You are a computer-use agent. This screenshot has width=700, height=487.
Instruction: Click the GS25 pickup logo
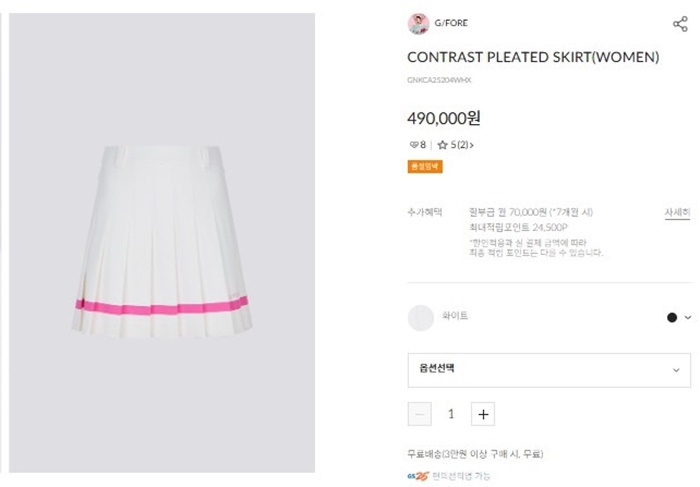coord(420,476)
